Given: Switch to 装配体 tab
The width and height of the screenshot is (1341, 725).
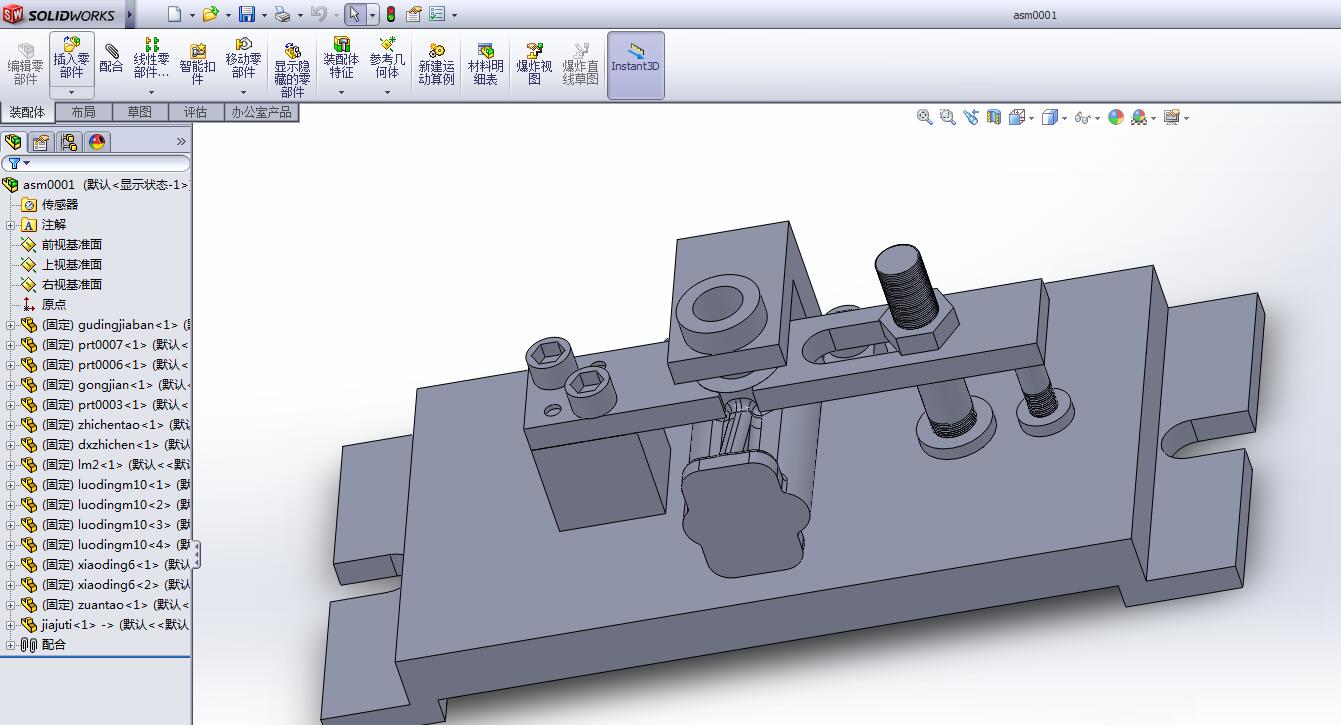Looking at the screenshot, I should 27,112.
